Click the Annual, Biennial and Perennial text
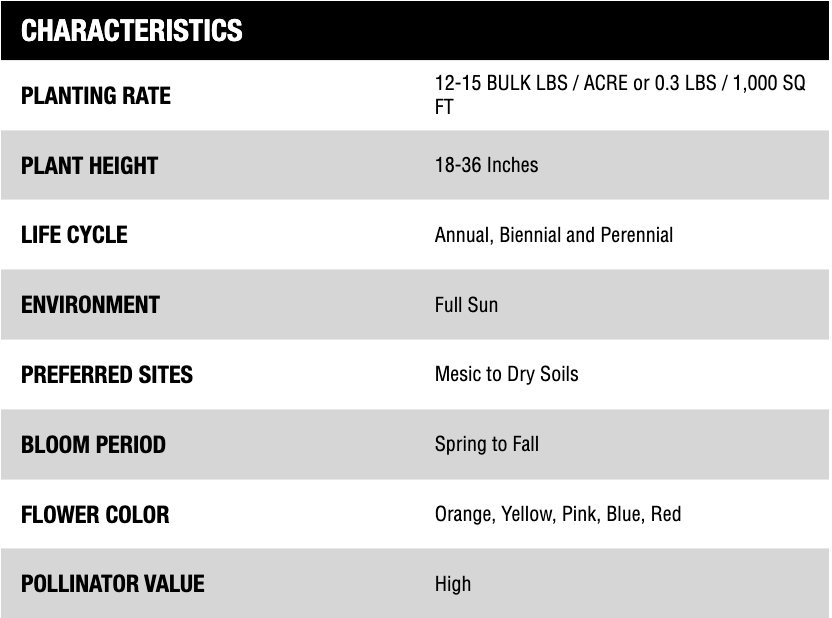Image resolution: width=832 pixels, height=618 pixels. point(553,235)
